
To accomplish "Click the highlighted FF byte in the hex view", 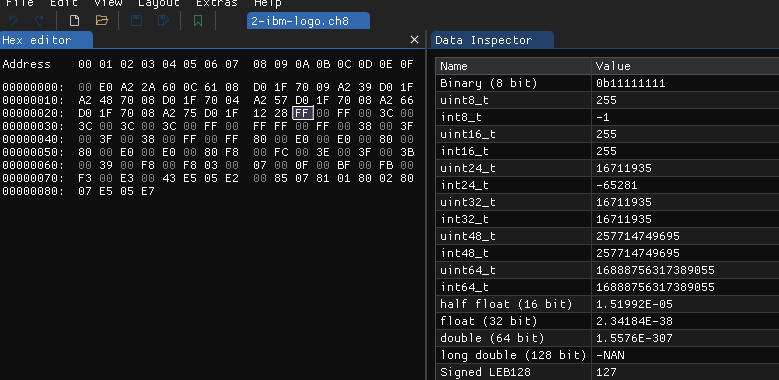I will [303, 113].
